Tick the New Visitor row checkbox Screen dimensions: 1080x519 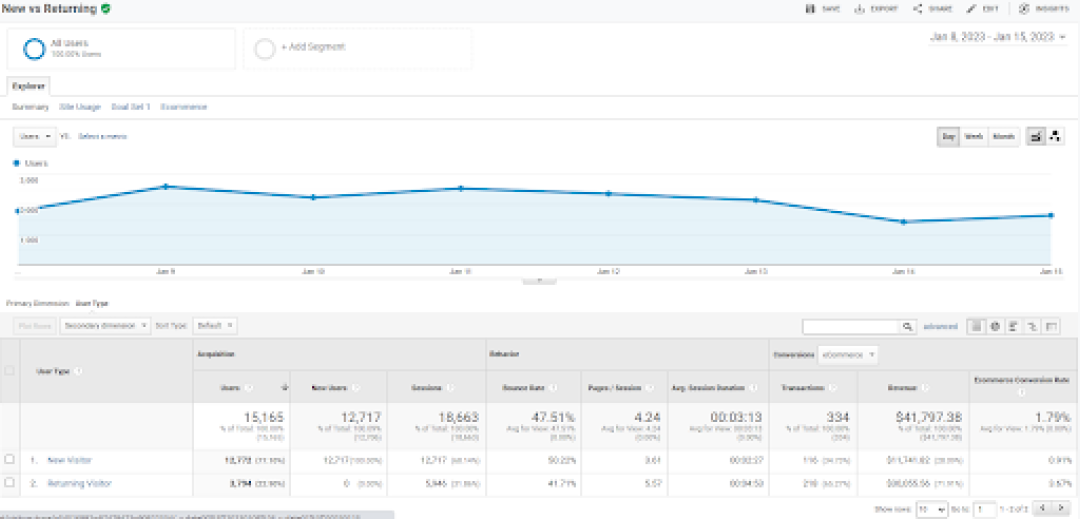(10, 459)
